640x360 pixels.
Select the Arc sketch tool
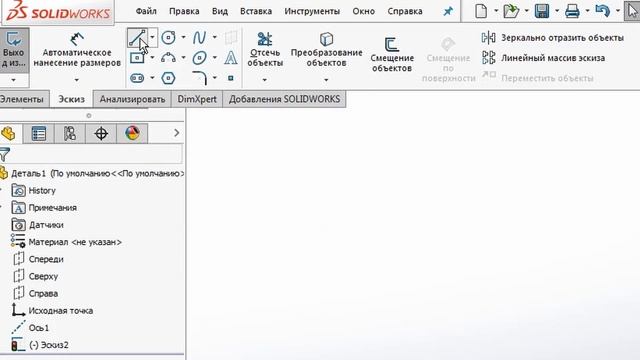point(168,58)
